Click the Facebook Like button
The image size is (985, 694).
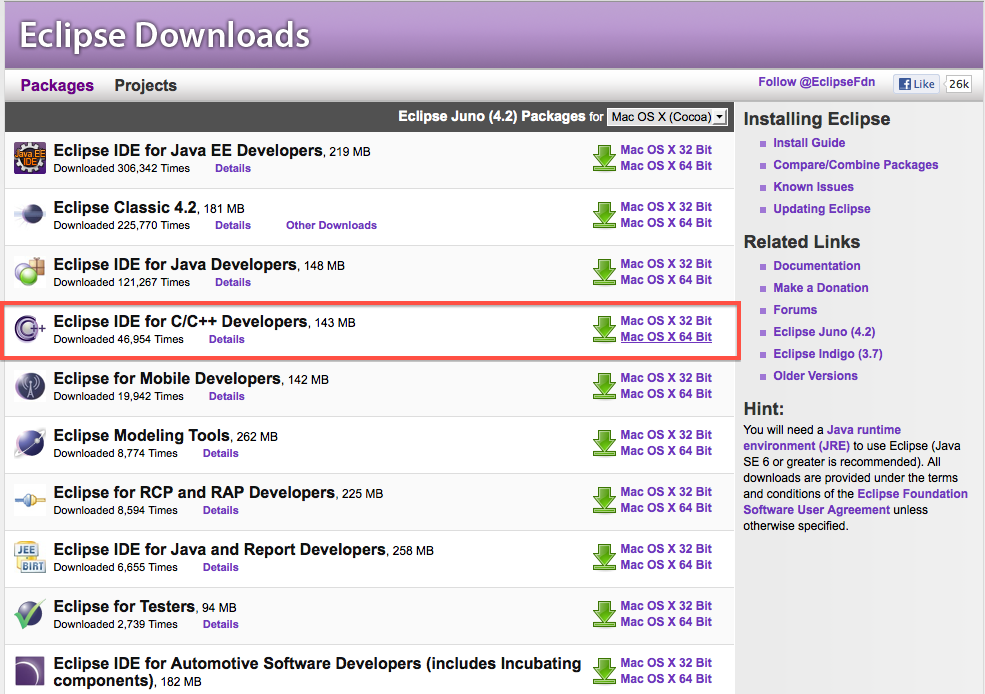click(916, 84)
